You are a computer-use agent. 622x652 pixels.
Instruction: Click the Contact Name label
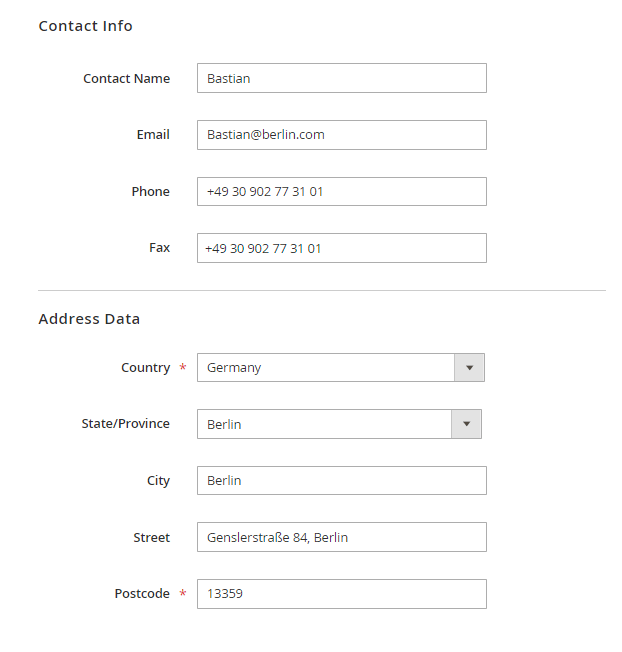pyautogui.click(x=126, y=79)
